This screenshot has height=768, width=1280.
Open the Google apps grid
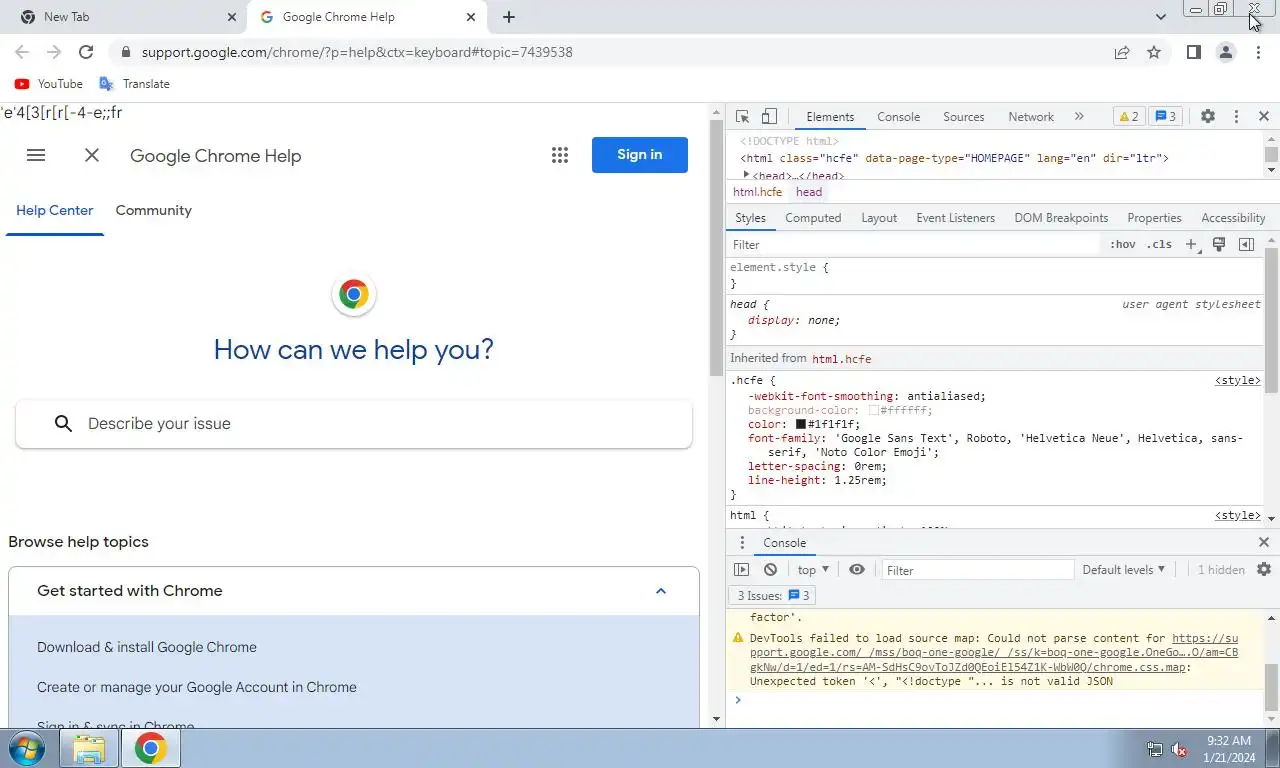click(x=560, y=155)
